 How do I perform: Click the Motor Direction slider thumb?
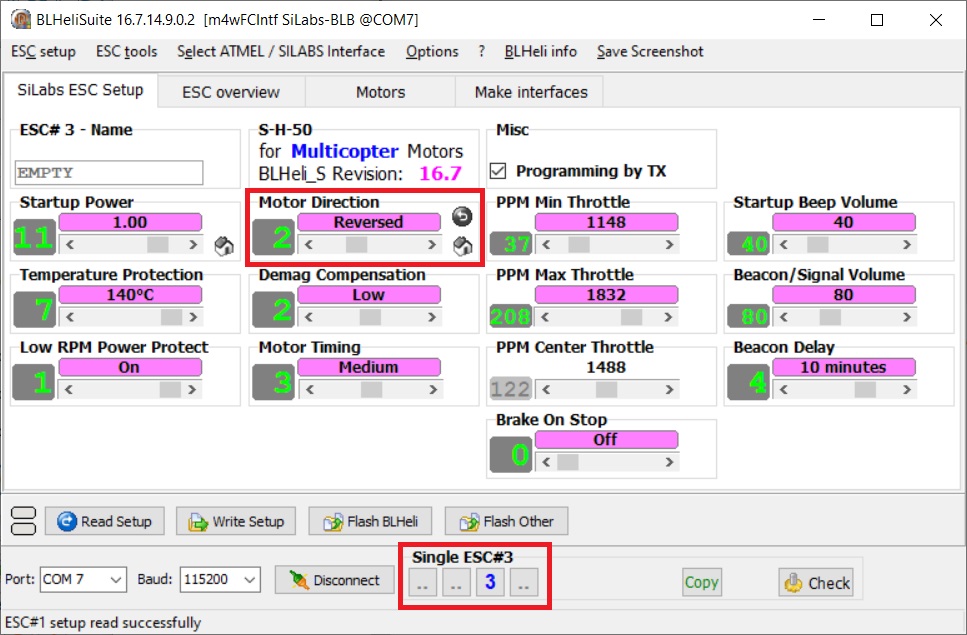coord(356,245)
